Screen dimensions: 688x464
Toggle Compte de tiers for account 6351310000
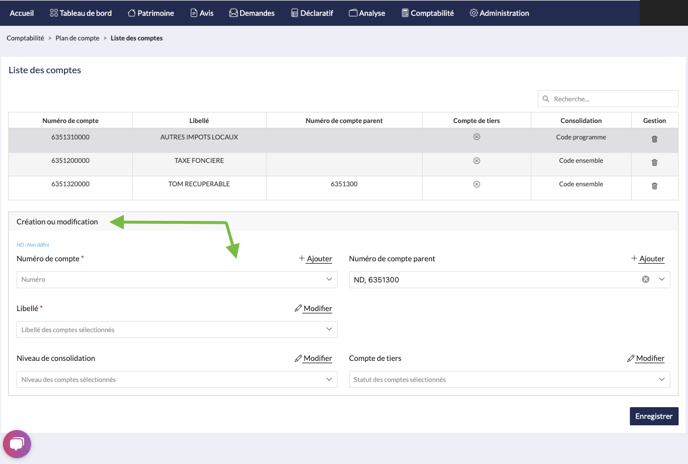[x=476, y=137]
